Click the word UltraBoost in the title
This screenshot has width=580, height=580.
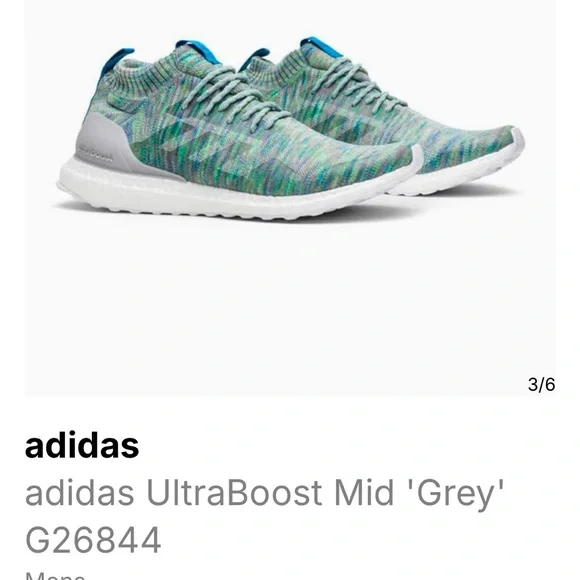click(x=234, y=493)
